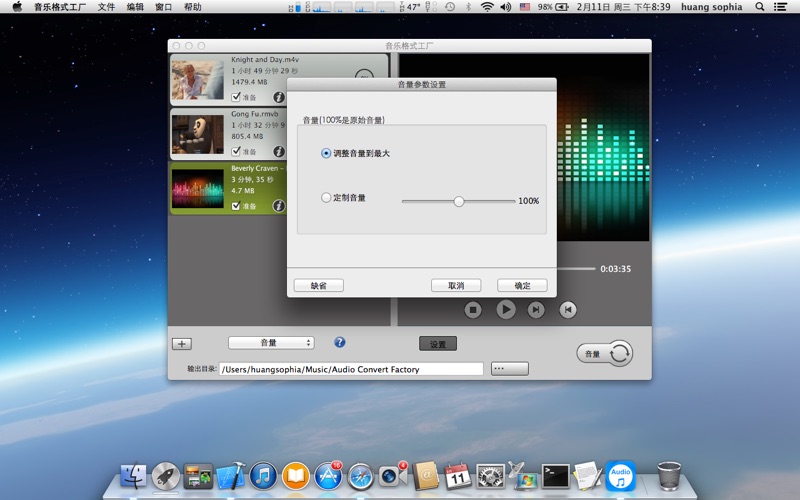Screen dimensions: 800x500
Task: Click the blue help question mark icon
Action: tap(340, 342)
